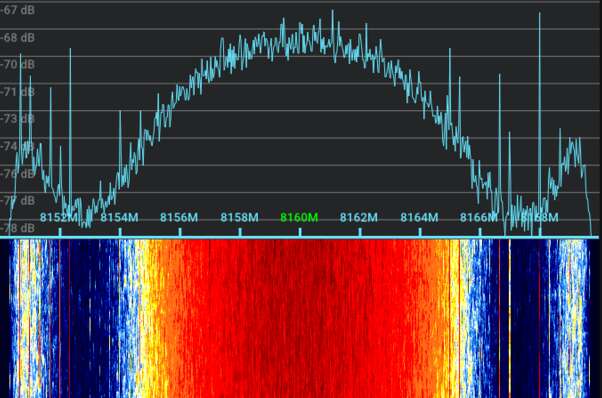This screenshot has height=398, width=602.
Task: Click the 8164M frequency label
Action: [419, 218]
